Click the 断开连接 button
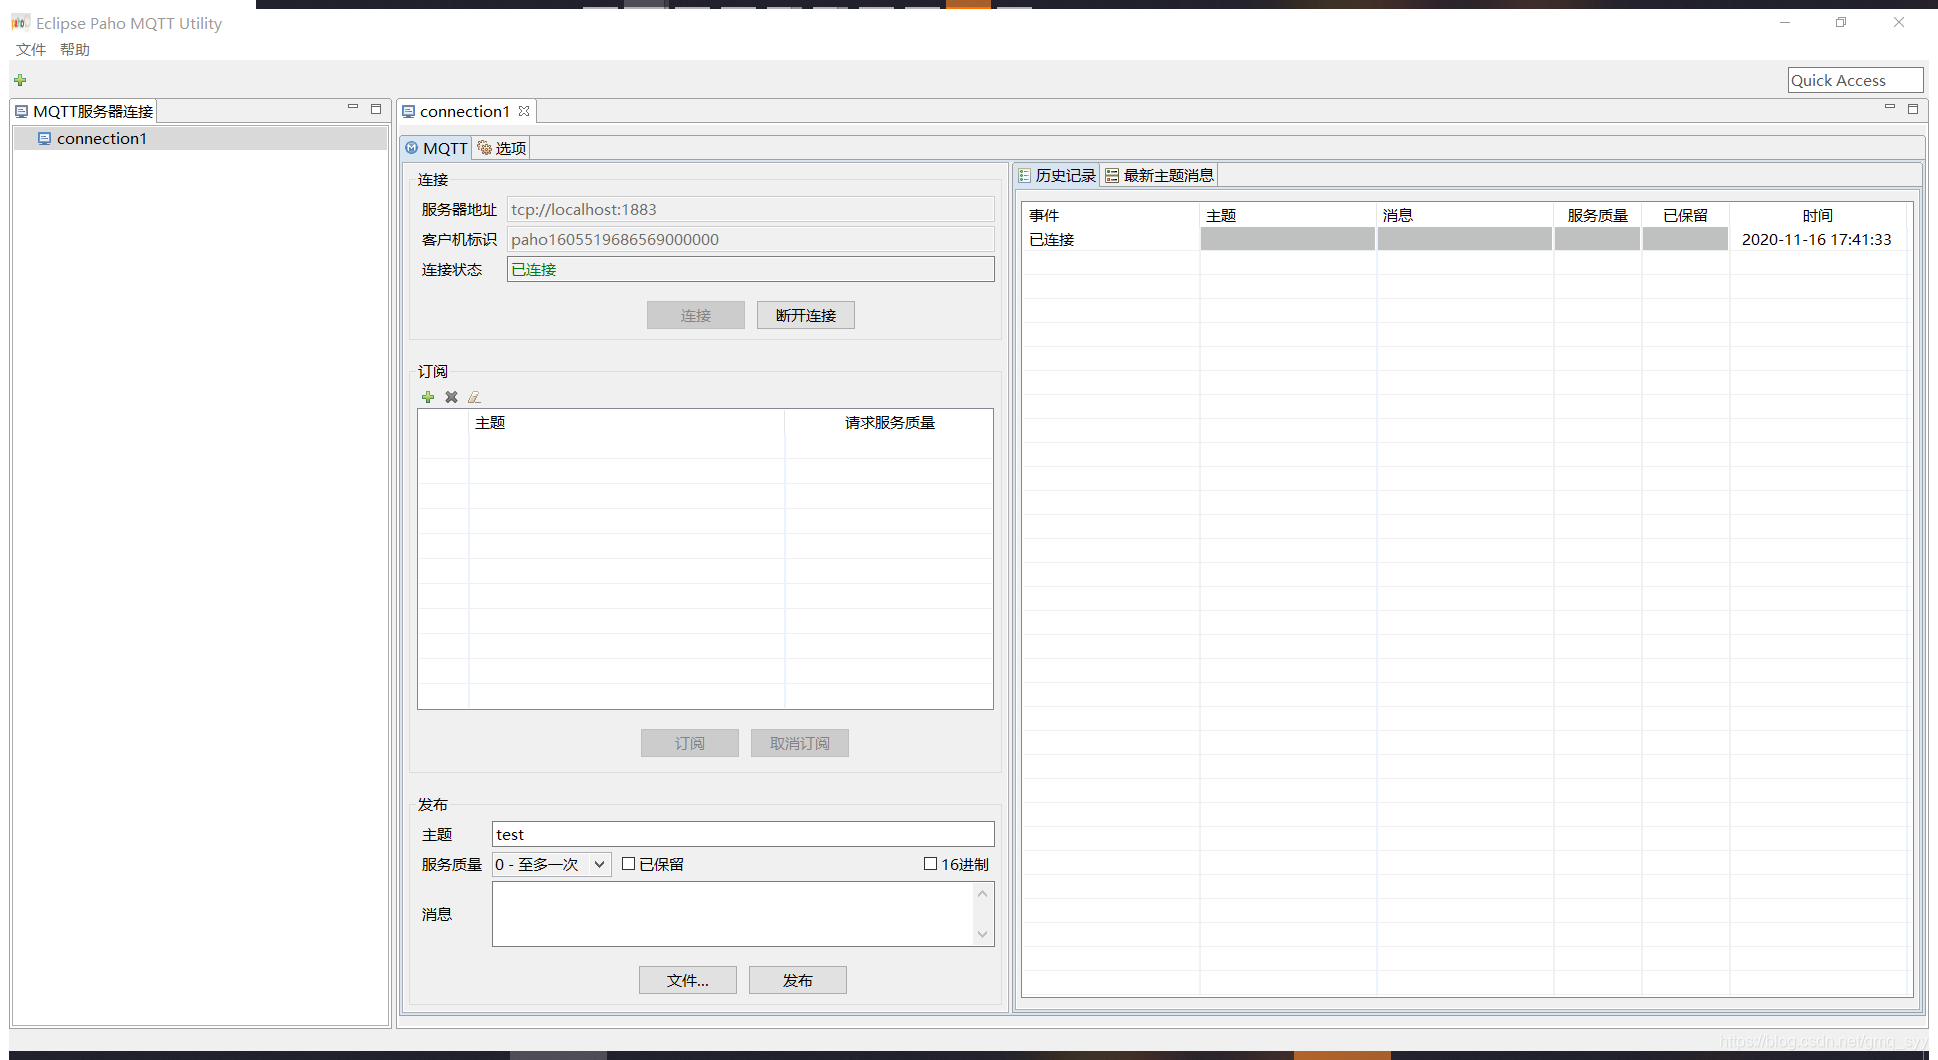The image size is (1938, 1060). coord(806,315)
